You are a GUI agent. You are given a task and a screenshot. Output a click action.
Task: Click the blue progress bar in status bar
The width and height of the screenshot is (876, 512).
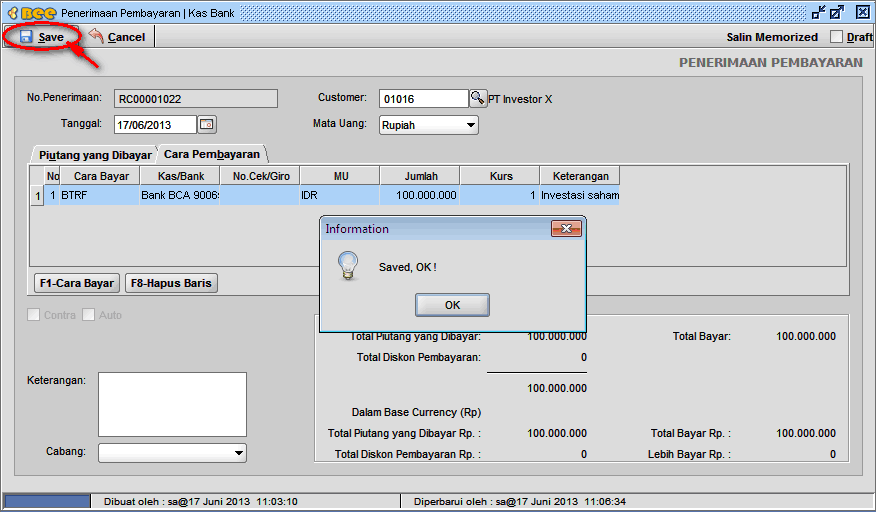coord(47,501)
